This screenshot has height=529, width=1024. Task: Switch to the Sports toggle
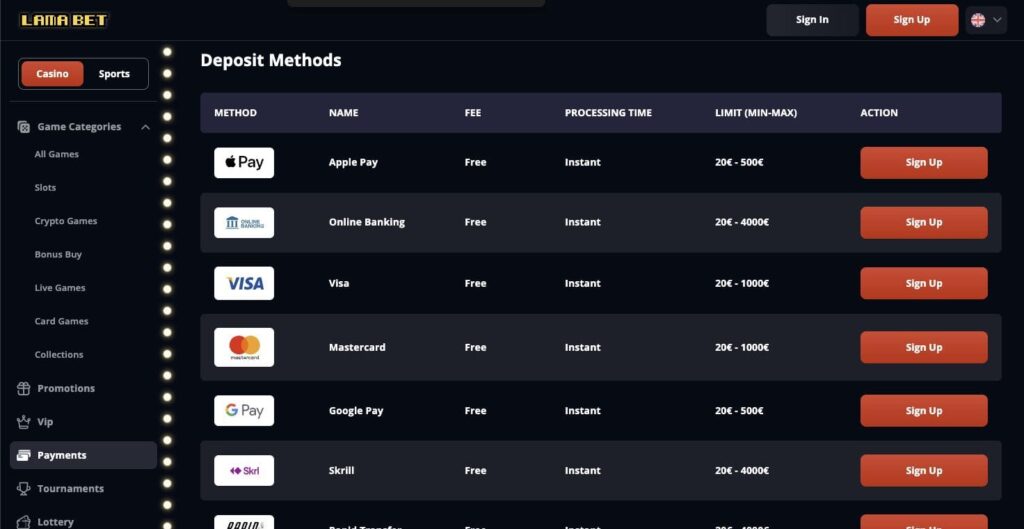[114, 74]
